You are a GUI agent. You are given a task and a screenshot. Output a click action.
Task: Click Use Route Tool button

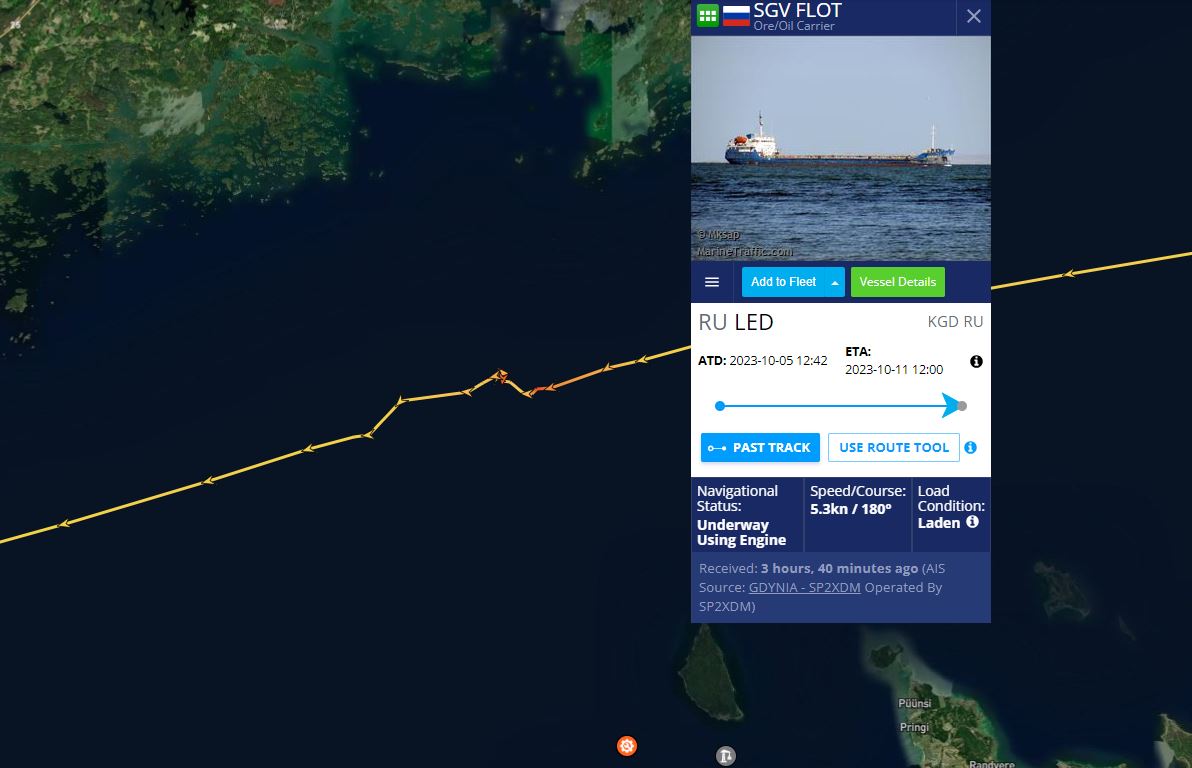coord(894,448)
